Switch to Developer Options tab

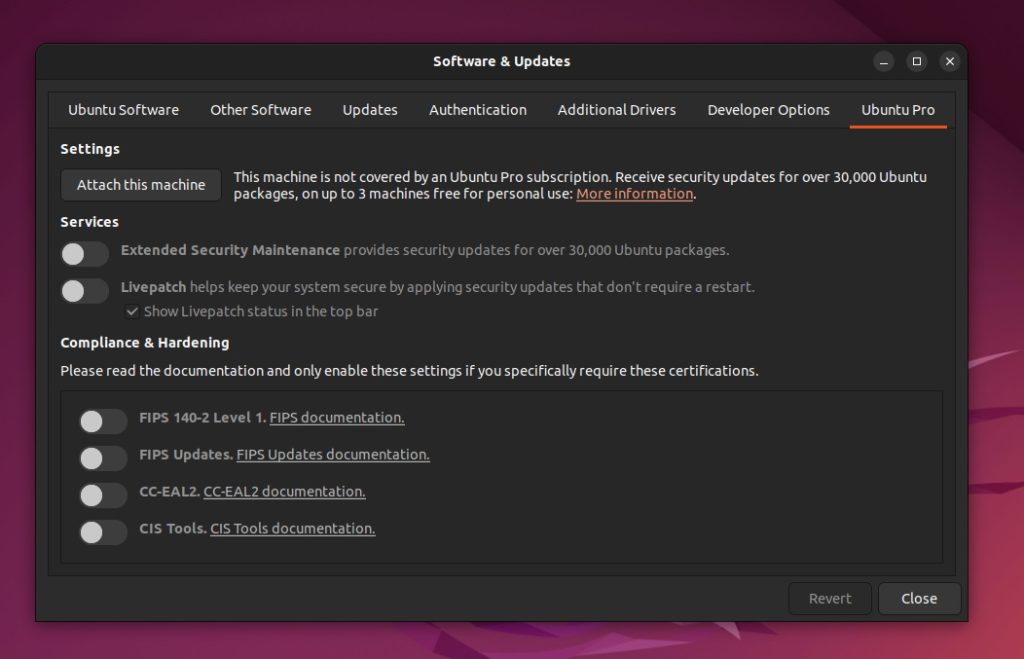click(768, 110)
